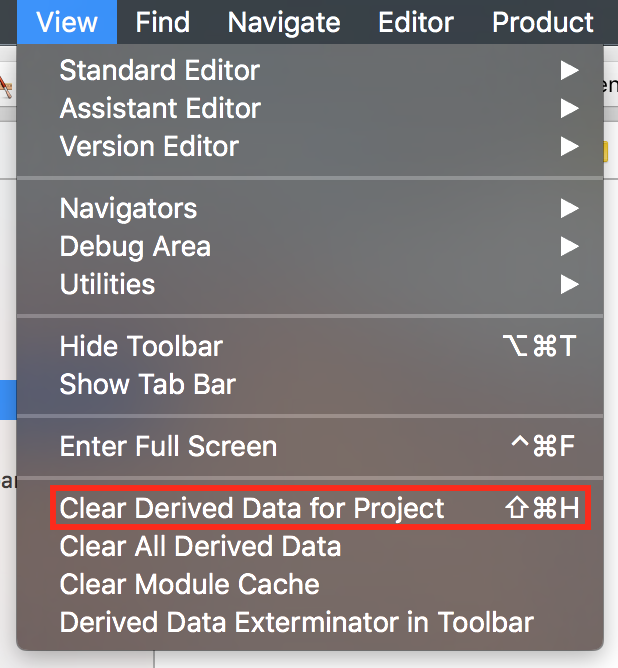Screen dimensions: 618x668
Task: Open the Navigate menu
Action: coord(284,22)
